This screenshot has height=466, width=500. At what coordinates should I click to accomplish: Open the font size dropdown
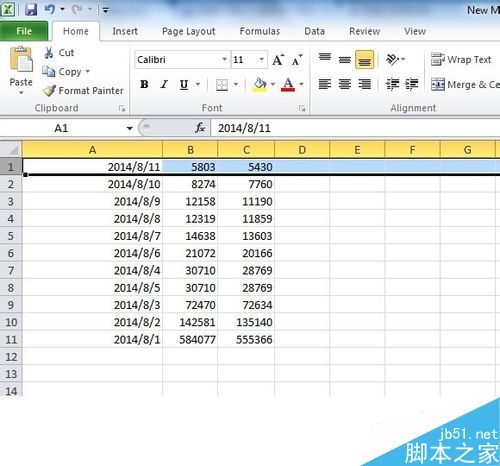[x=262, y=60]
